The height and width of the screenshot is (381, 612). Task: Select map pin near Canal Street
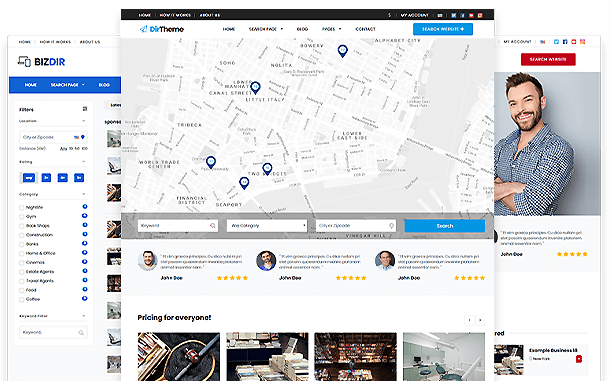(x=255, y=88)
